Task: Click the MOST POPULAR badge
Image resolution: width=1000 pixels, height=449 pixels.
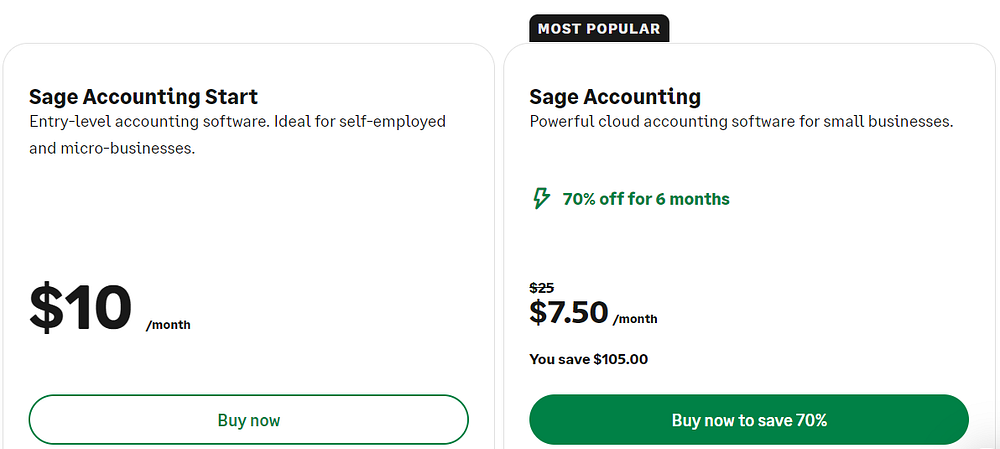Action: pos(599,28)
